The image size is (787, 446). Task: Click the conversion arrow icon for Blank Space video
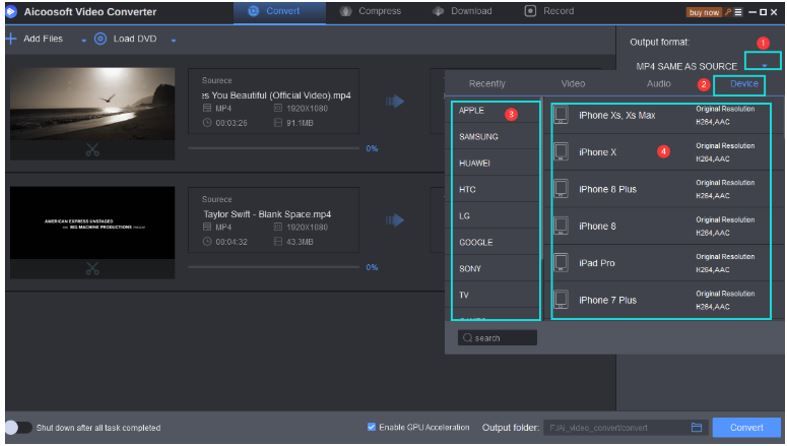[395, 220]
